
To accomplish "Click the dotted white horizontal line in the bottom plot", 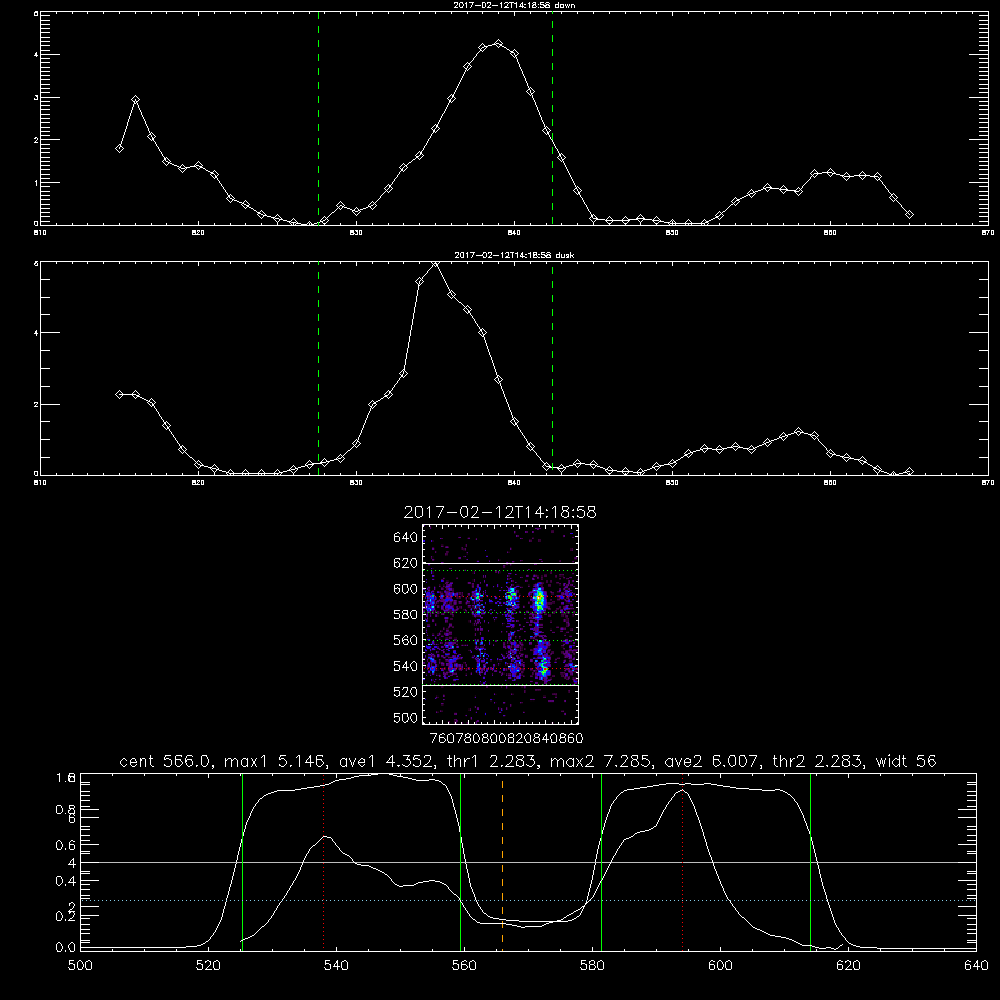I will coord(528,901).
